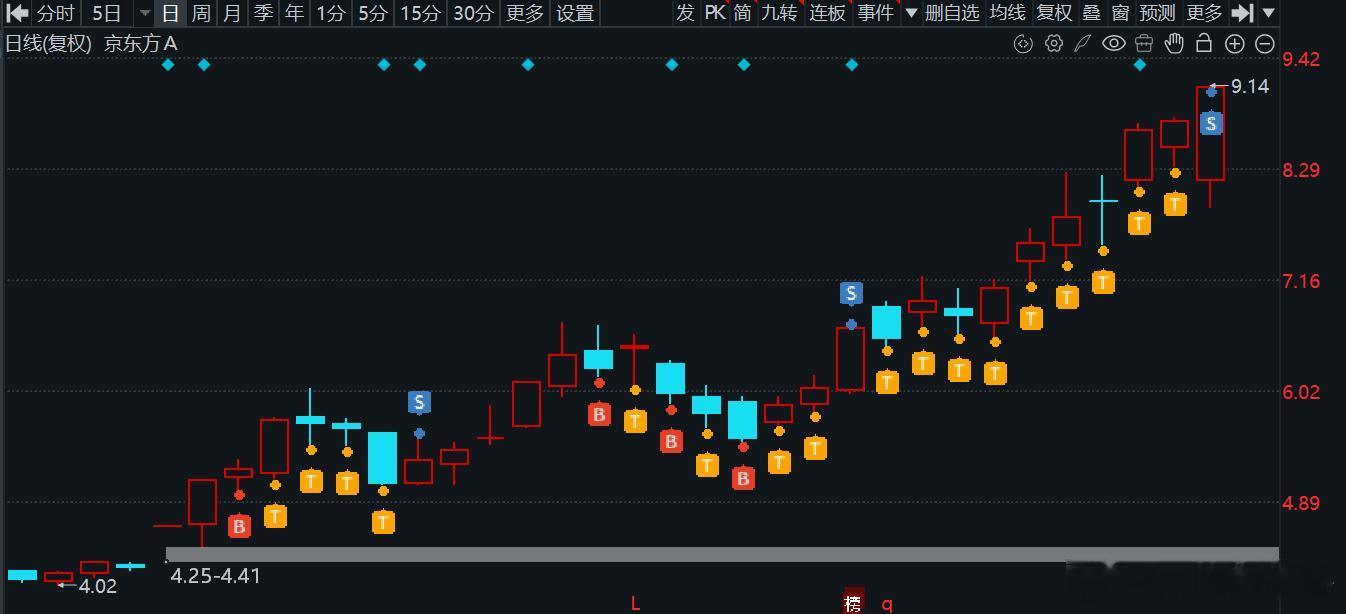Viewport: 1346px width, 614px height.
Task: Switch to 分时 intraday view
Action: [x=56, y=13]
